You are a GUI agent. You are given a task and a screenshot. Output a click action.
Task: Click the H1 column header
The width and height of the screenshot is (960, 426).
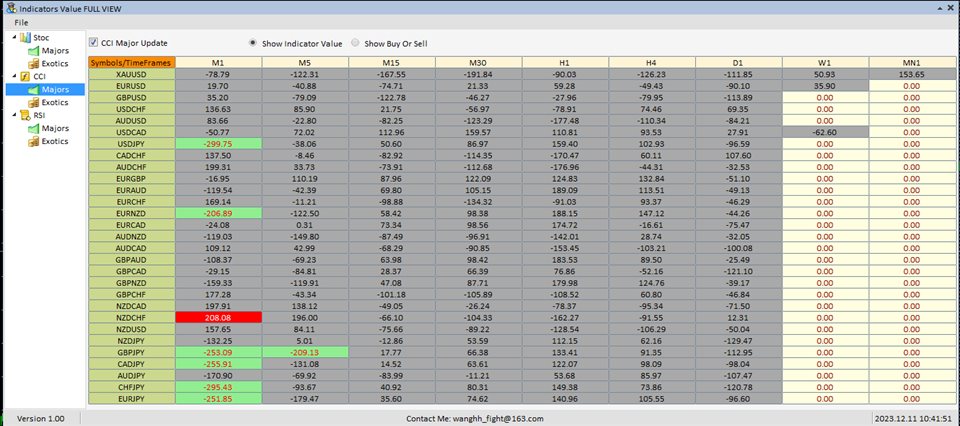(566, 62)
